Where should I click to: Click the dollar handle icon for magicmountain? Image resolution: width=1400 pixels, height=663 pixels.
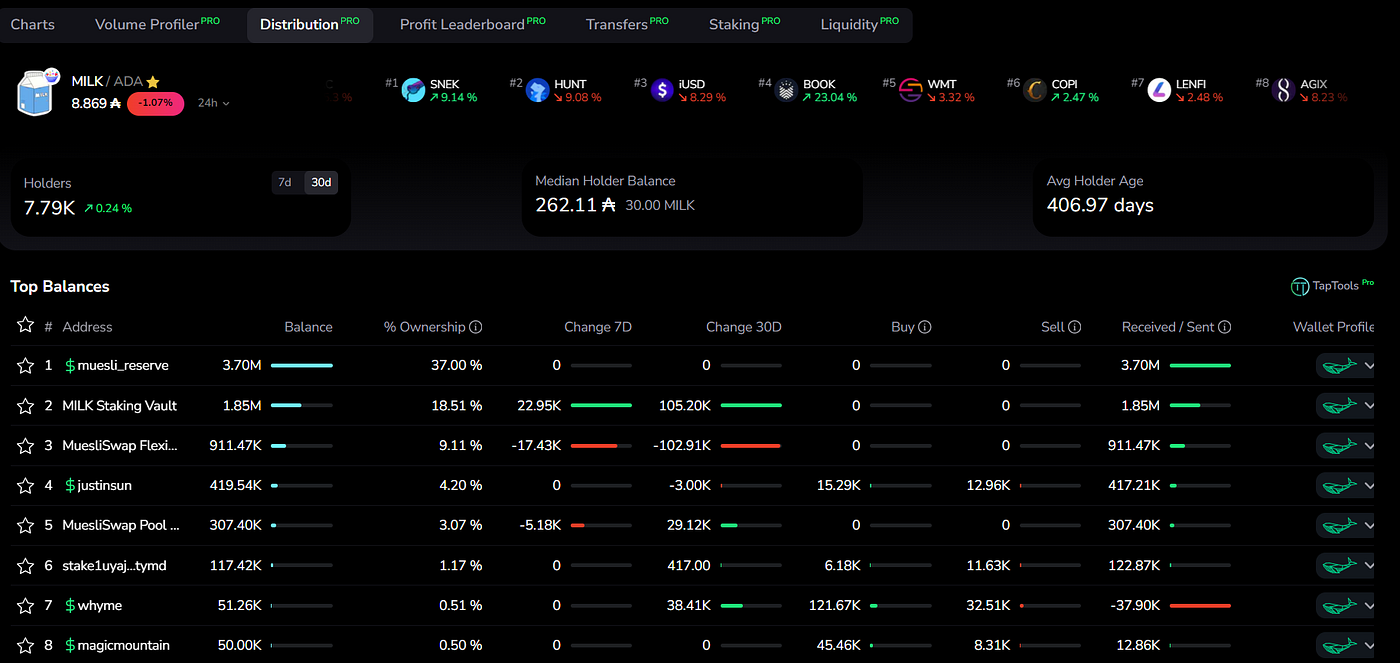point(69,646)
